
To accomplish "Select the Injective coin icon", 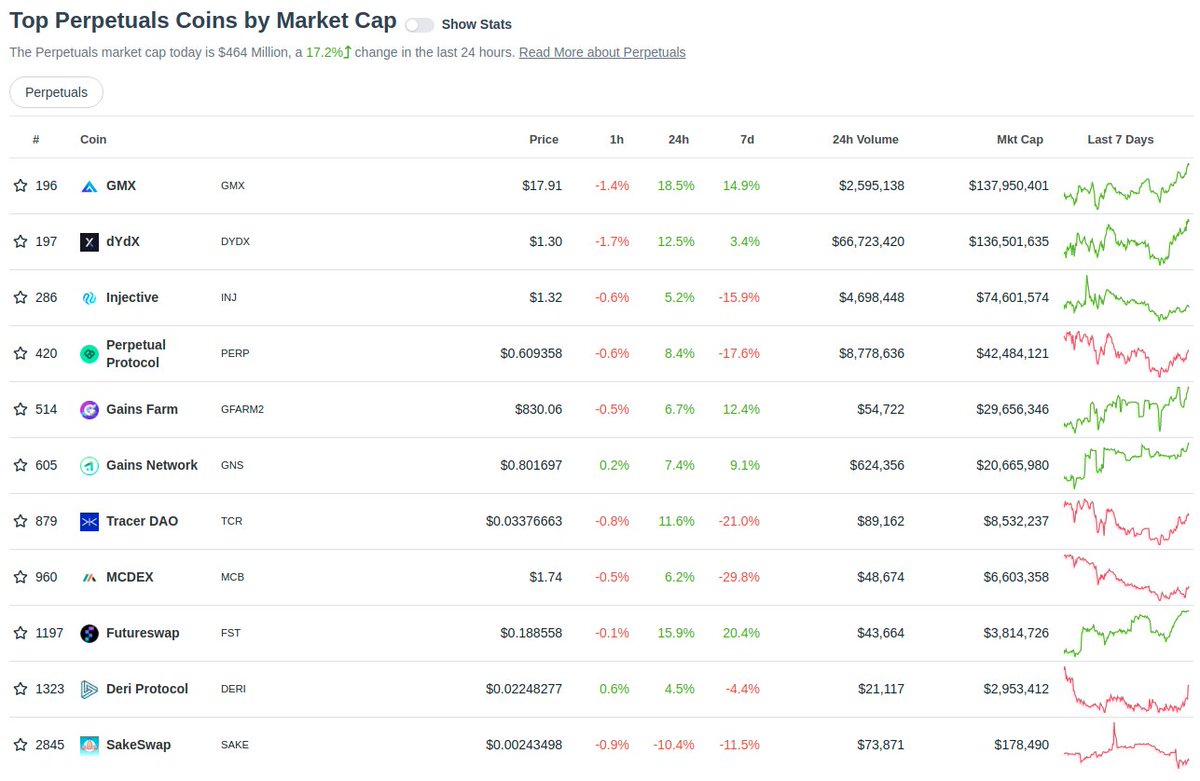I will tap(87, 297).
